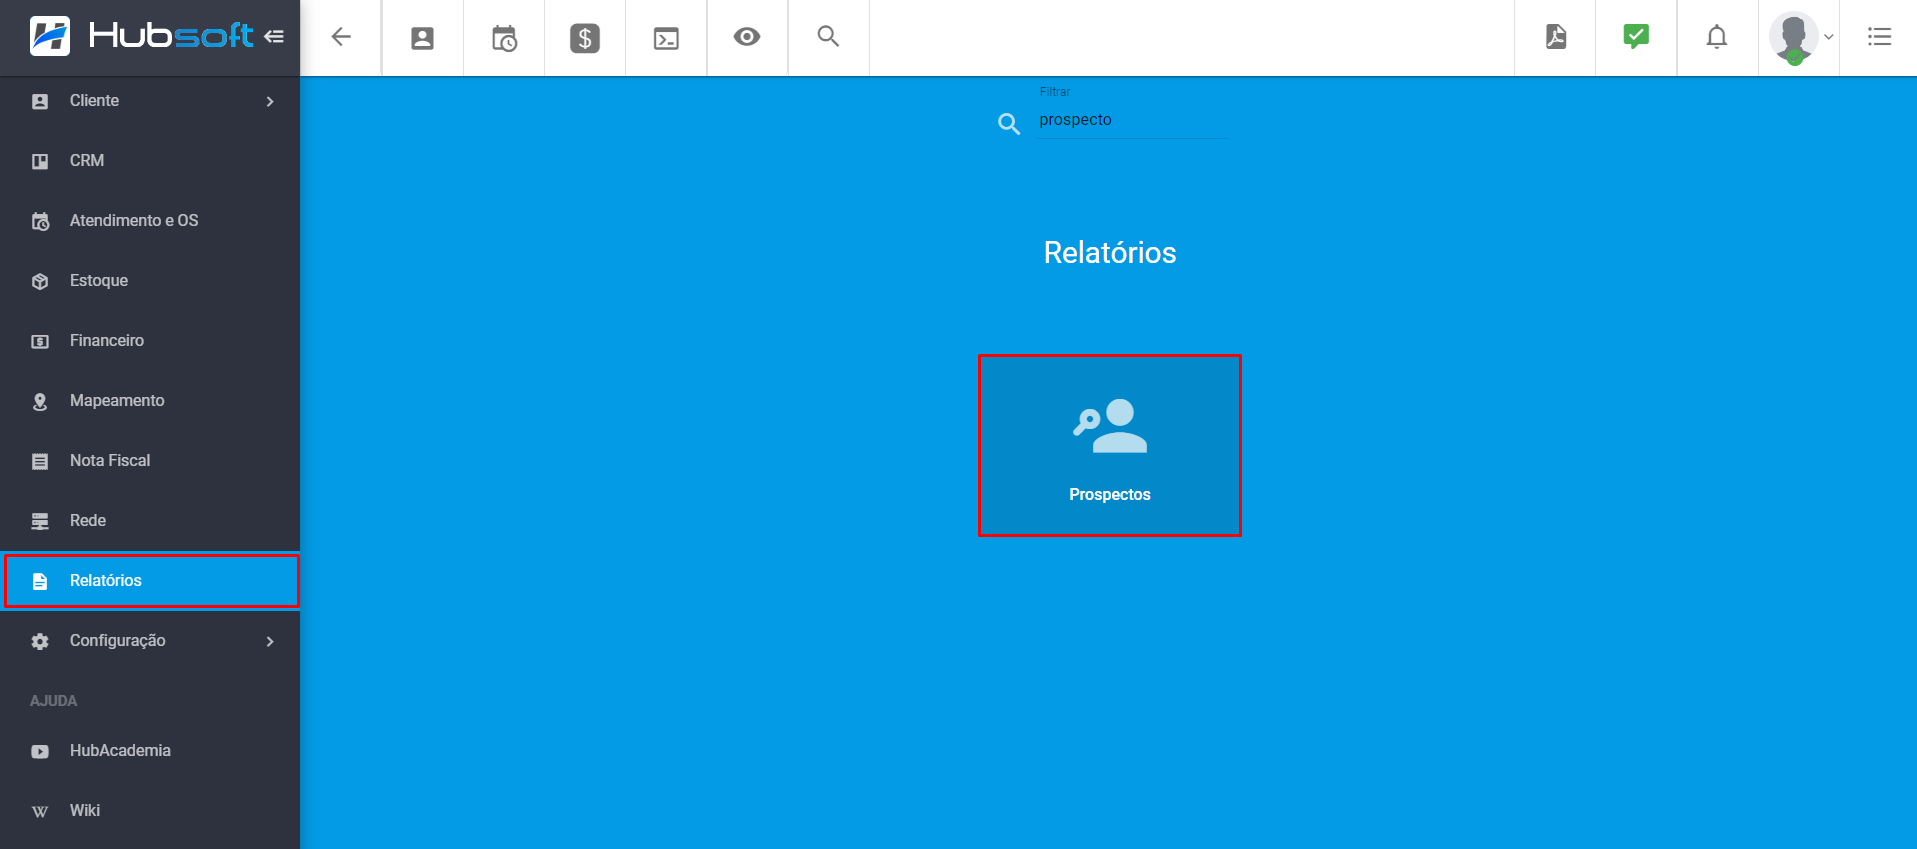Open the Wiki help link
1917x849 pixels.
(x=150, y=811)
